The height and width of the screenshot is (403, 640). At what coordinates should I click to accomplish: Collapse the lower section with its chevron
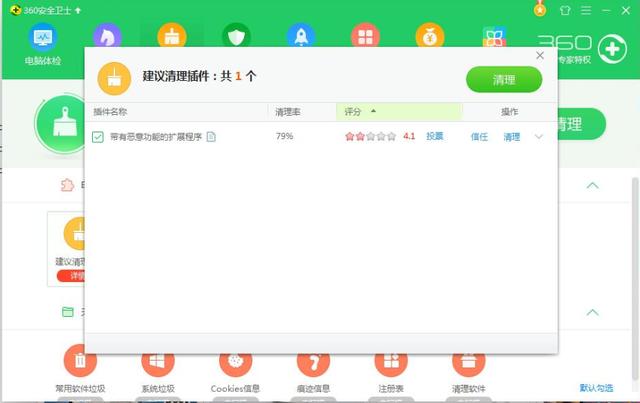coord(593,312)
